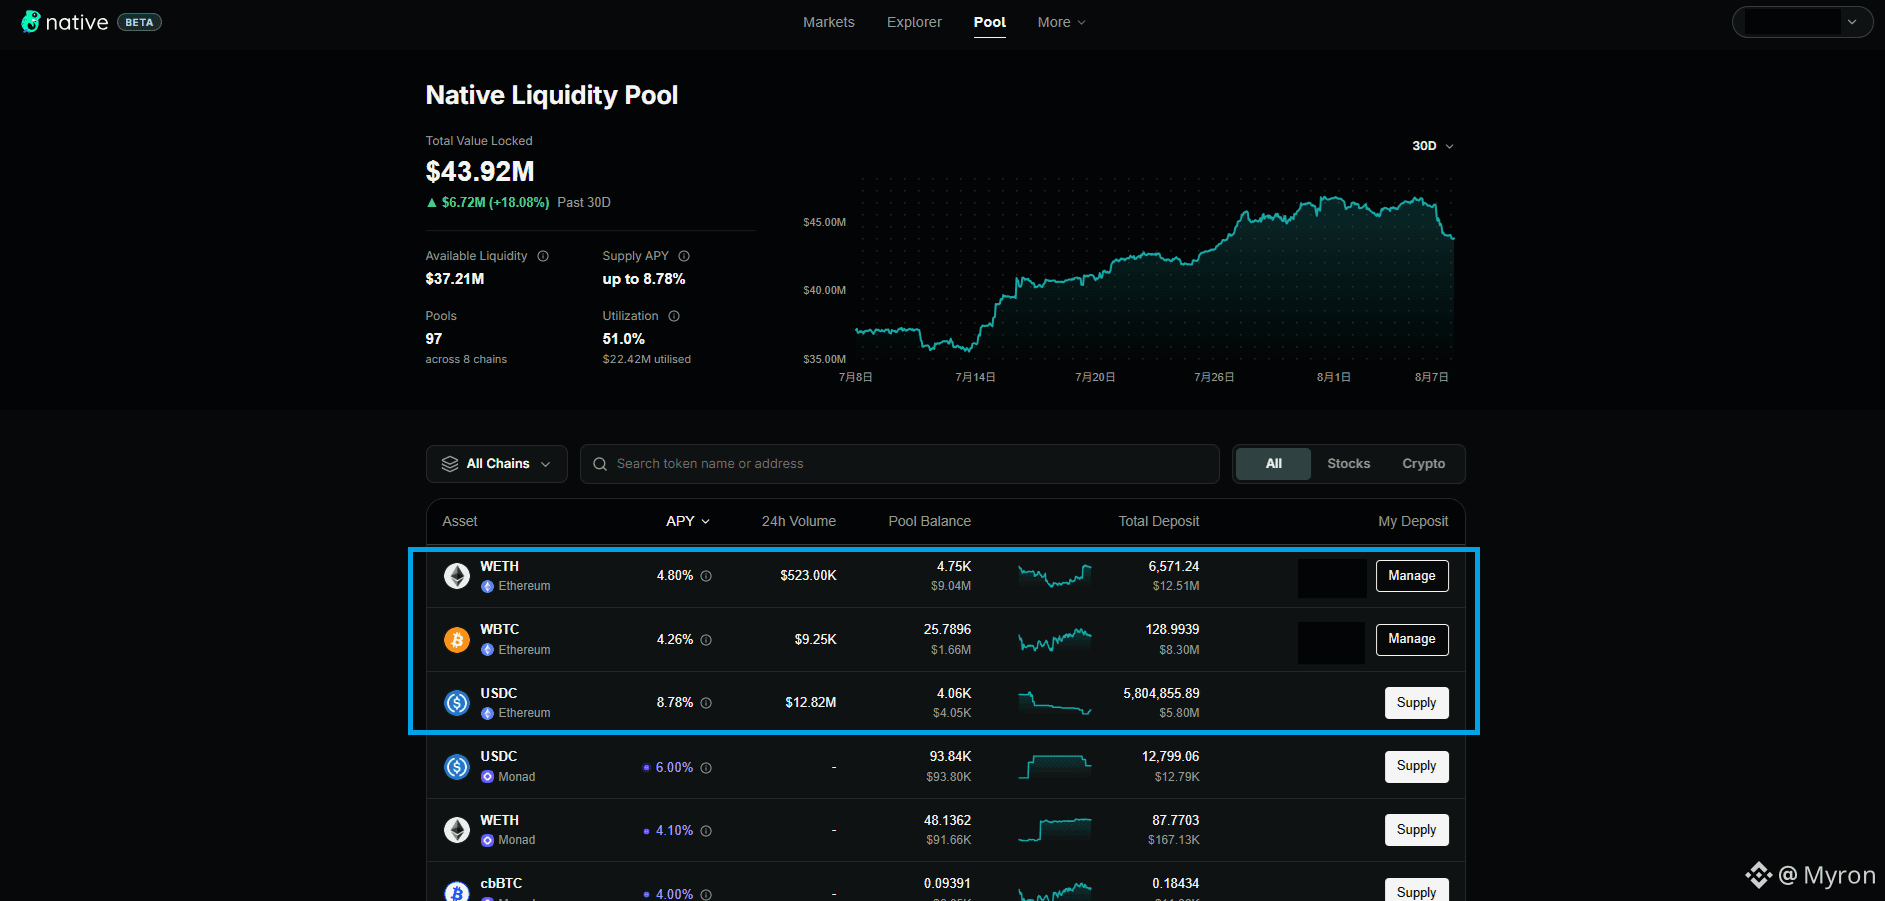
Task: Open the Explorer tab
Action: click(x=914, y=22)
